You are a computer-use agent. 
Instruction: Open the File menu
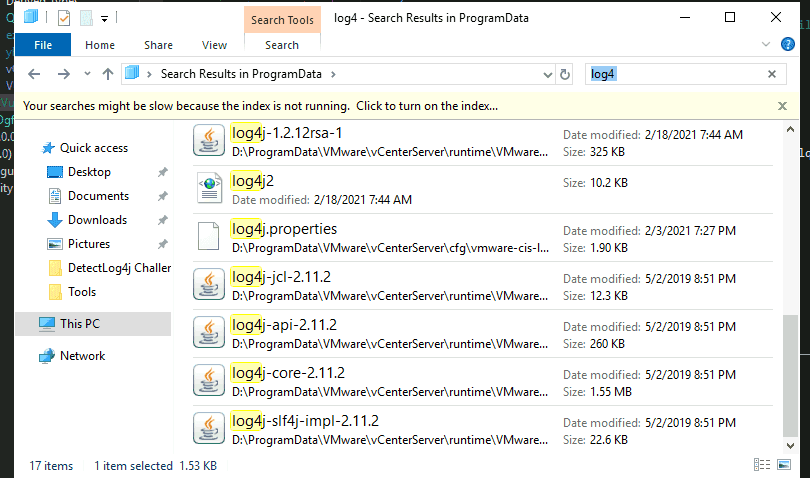(43, 45)
